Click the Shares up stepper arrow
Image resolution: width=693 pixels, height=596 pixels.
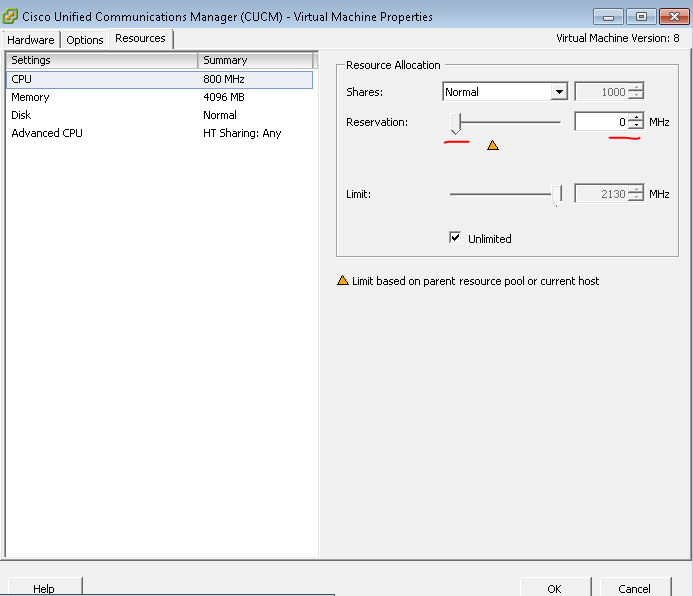pyautogui.click(x=636, y=87)
